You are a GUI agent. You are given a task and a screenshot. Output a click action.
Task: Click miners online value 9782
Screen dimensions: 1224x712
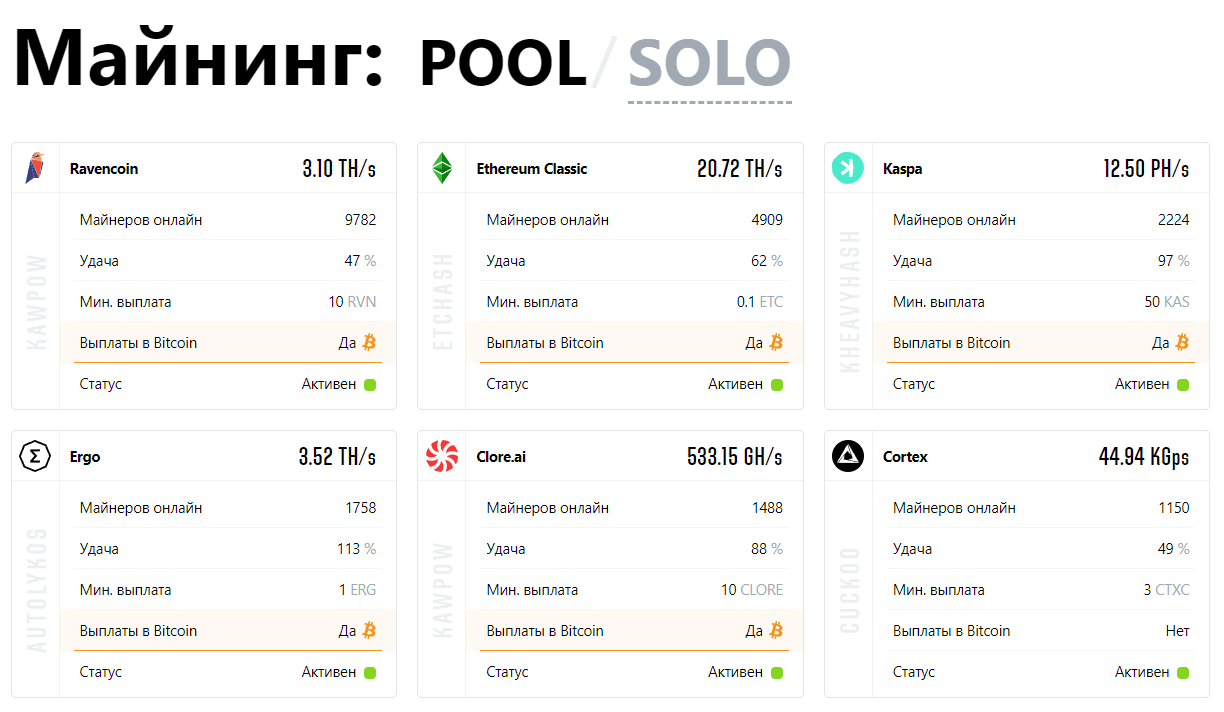(360, 220)
